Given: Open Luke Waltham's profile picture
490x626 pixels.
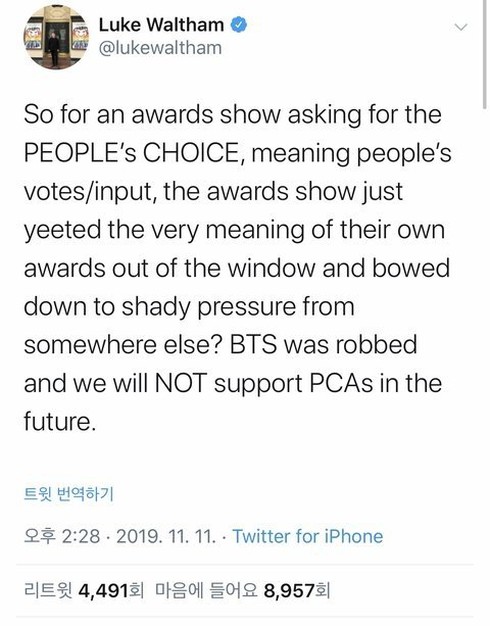Looking at the screenshot, I should [x=56, y=37].
